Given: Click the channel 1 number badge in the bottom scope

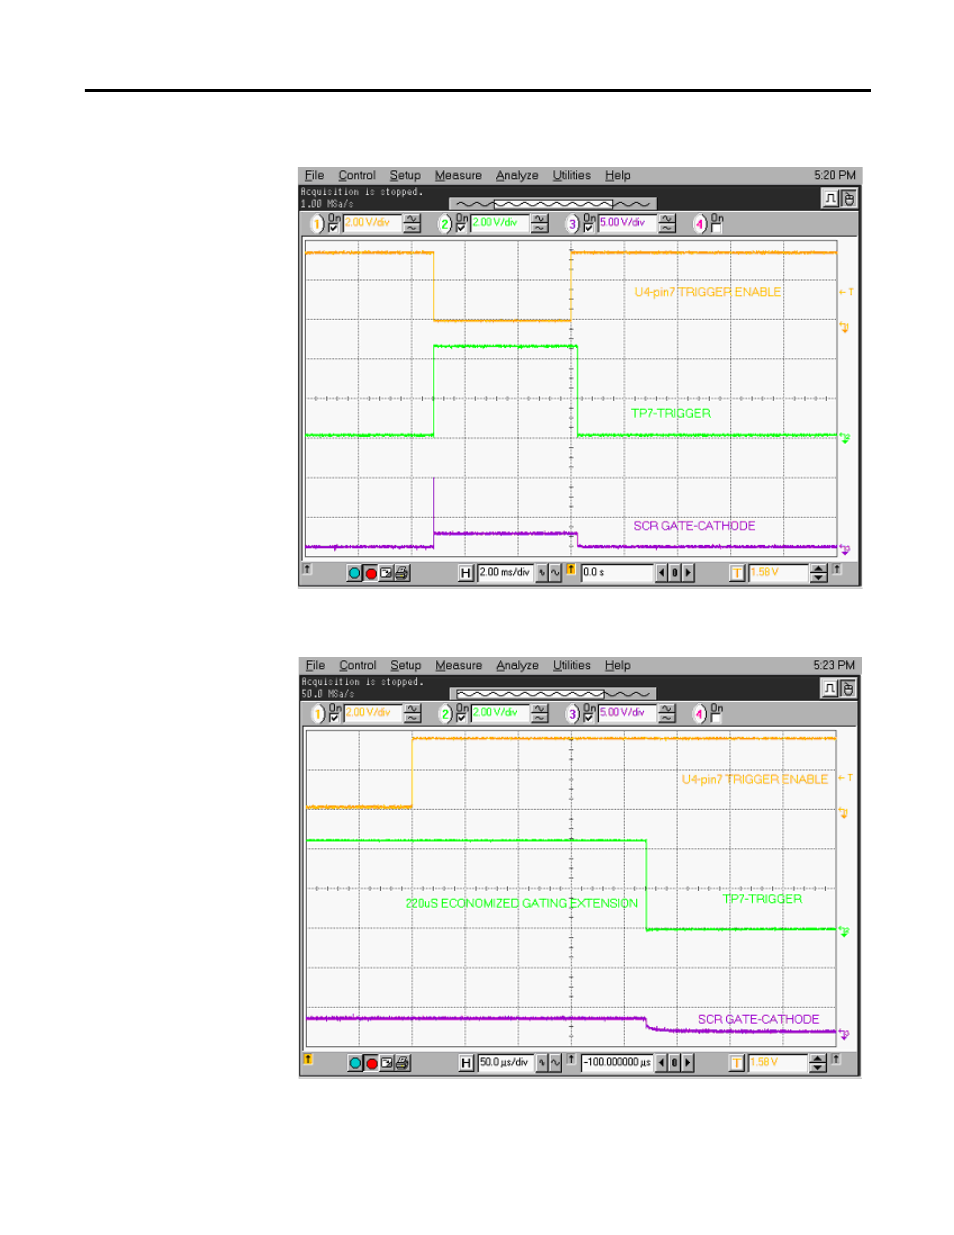Looking at the screenshot, I should (x=318, y=714).
